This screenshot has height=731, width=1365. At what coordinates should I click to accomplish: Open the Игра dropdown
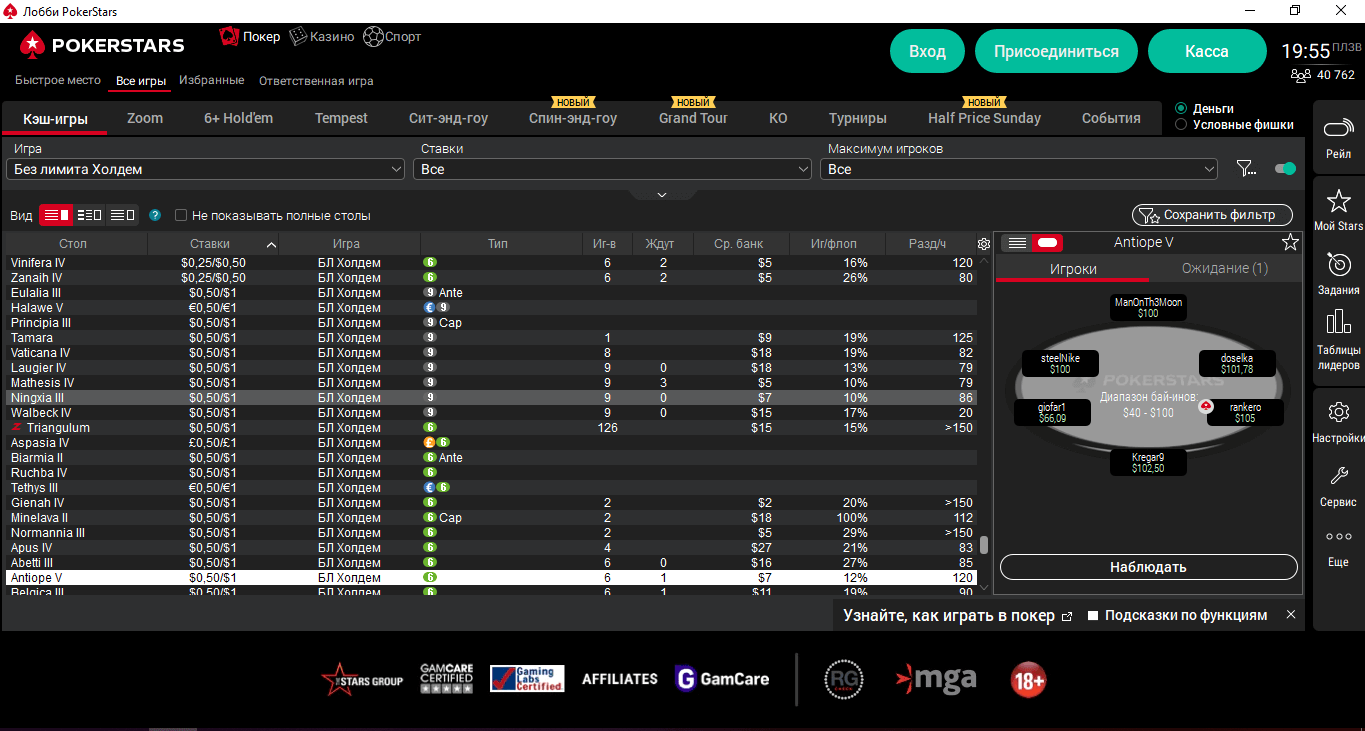[206, 170]
